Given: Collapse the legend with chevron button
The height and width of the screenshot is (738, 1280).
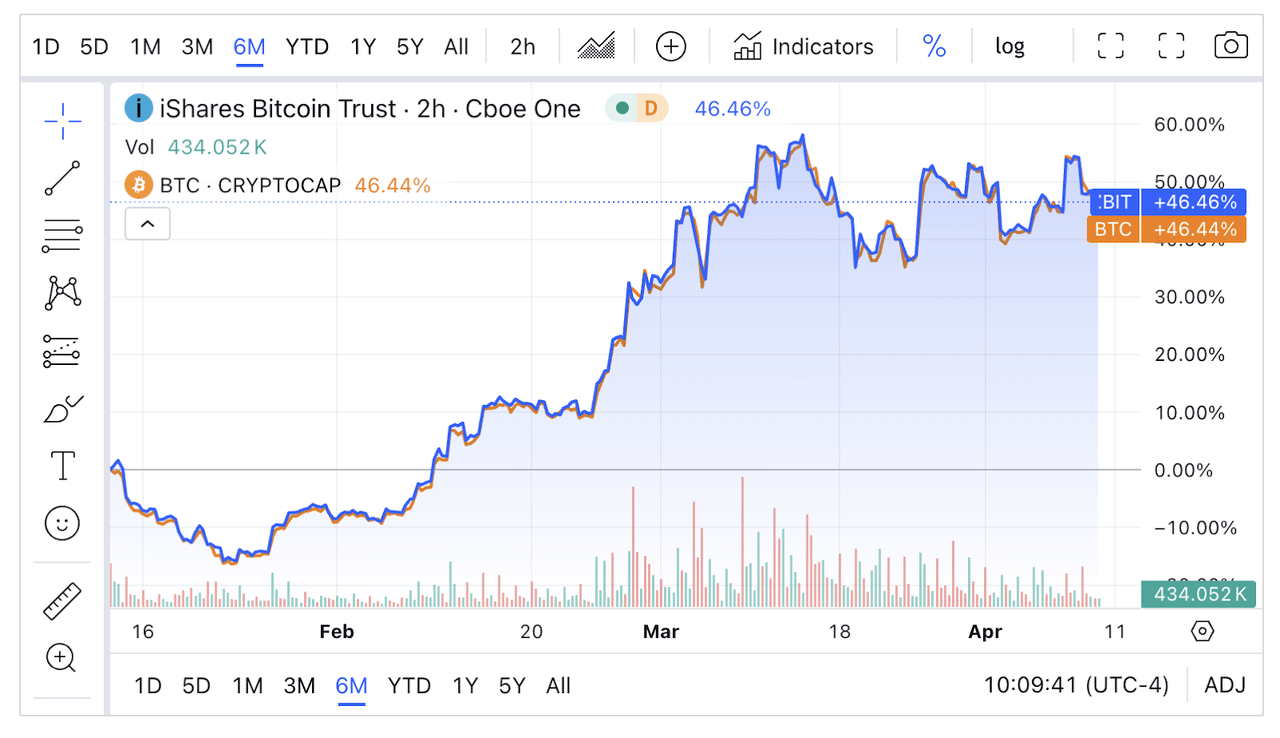Looking at the screenshot, I should pos(148,224).
